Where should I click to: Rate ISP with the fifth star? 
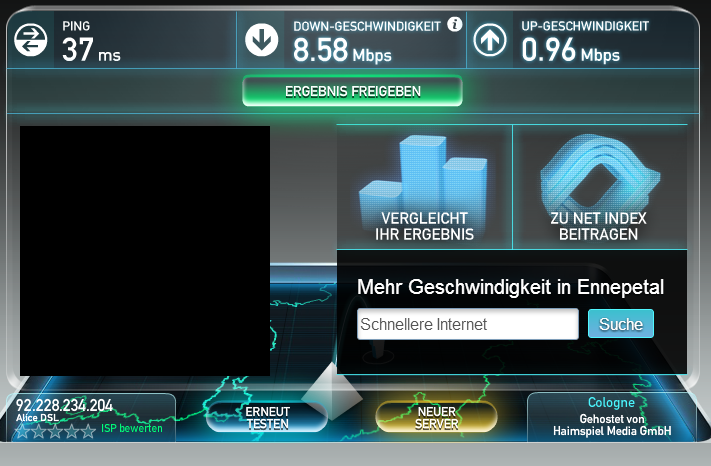click(88, 431)
